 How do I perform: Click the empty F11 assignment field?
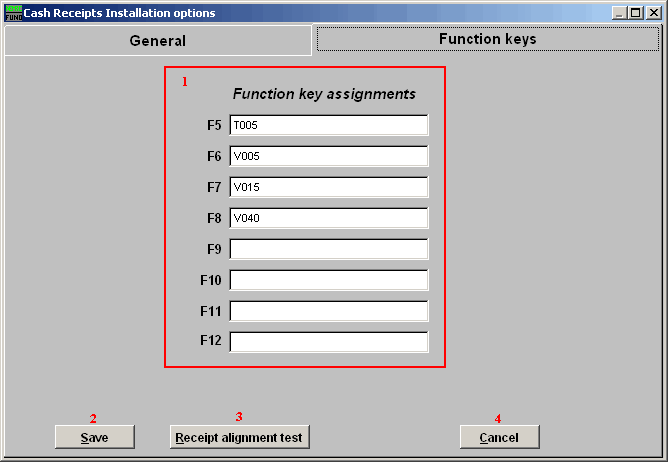click(x=328, y=311)
